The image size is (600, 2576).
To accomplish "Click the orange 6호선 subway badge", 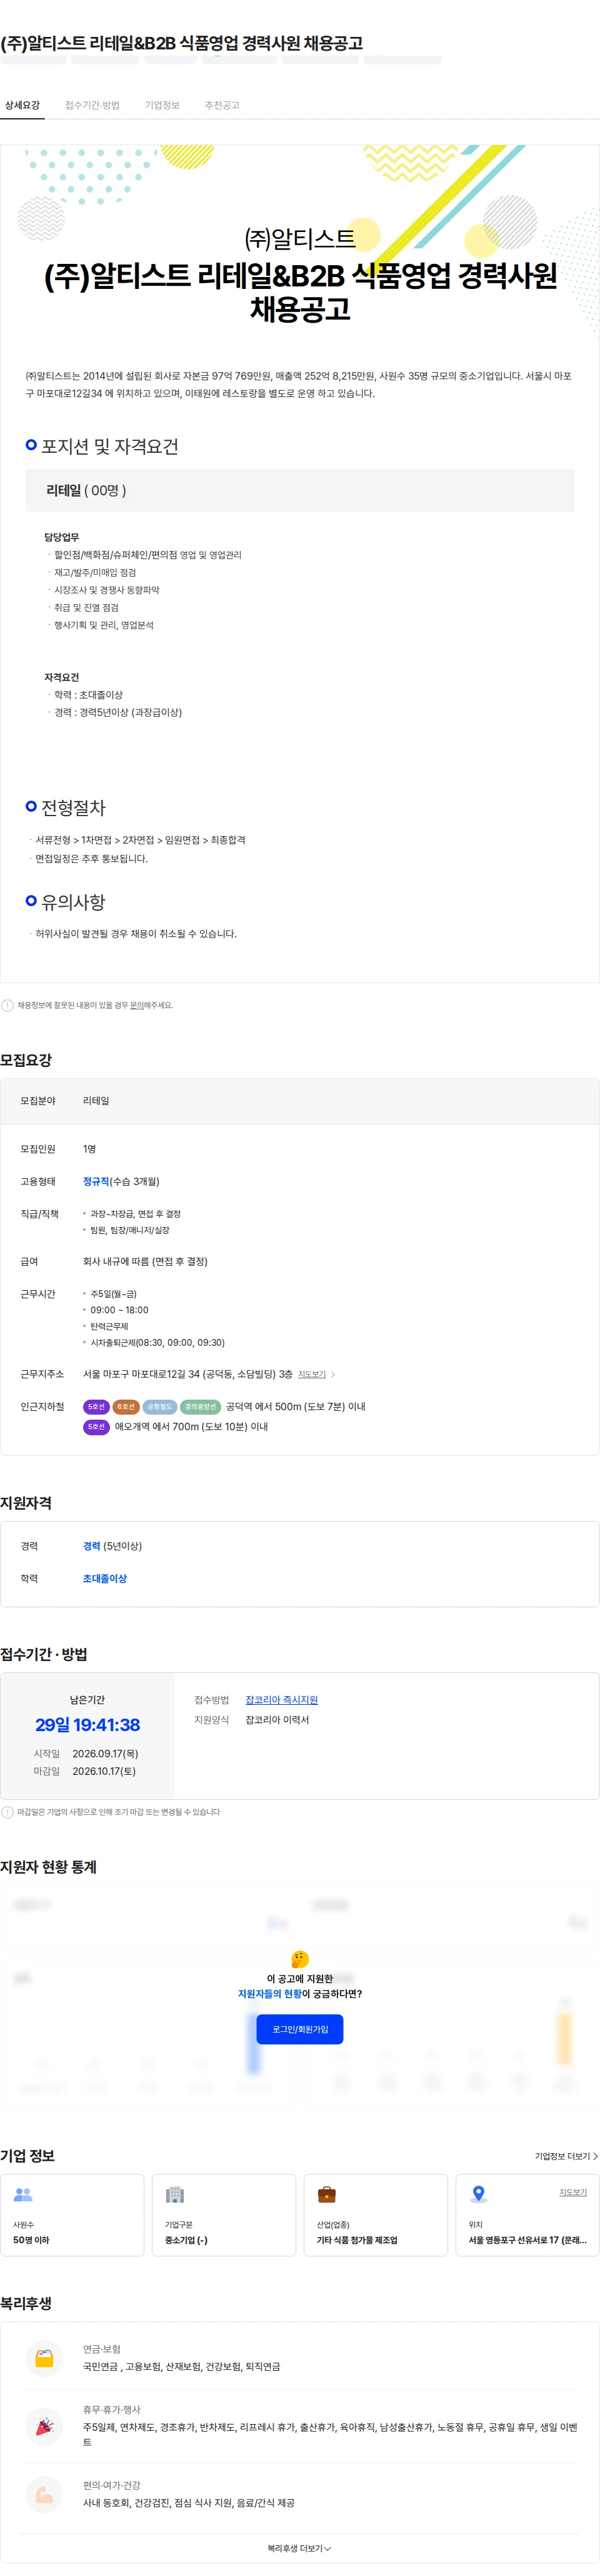I will tap(126, 1406).
